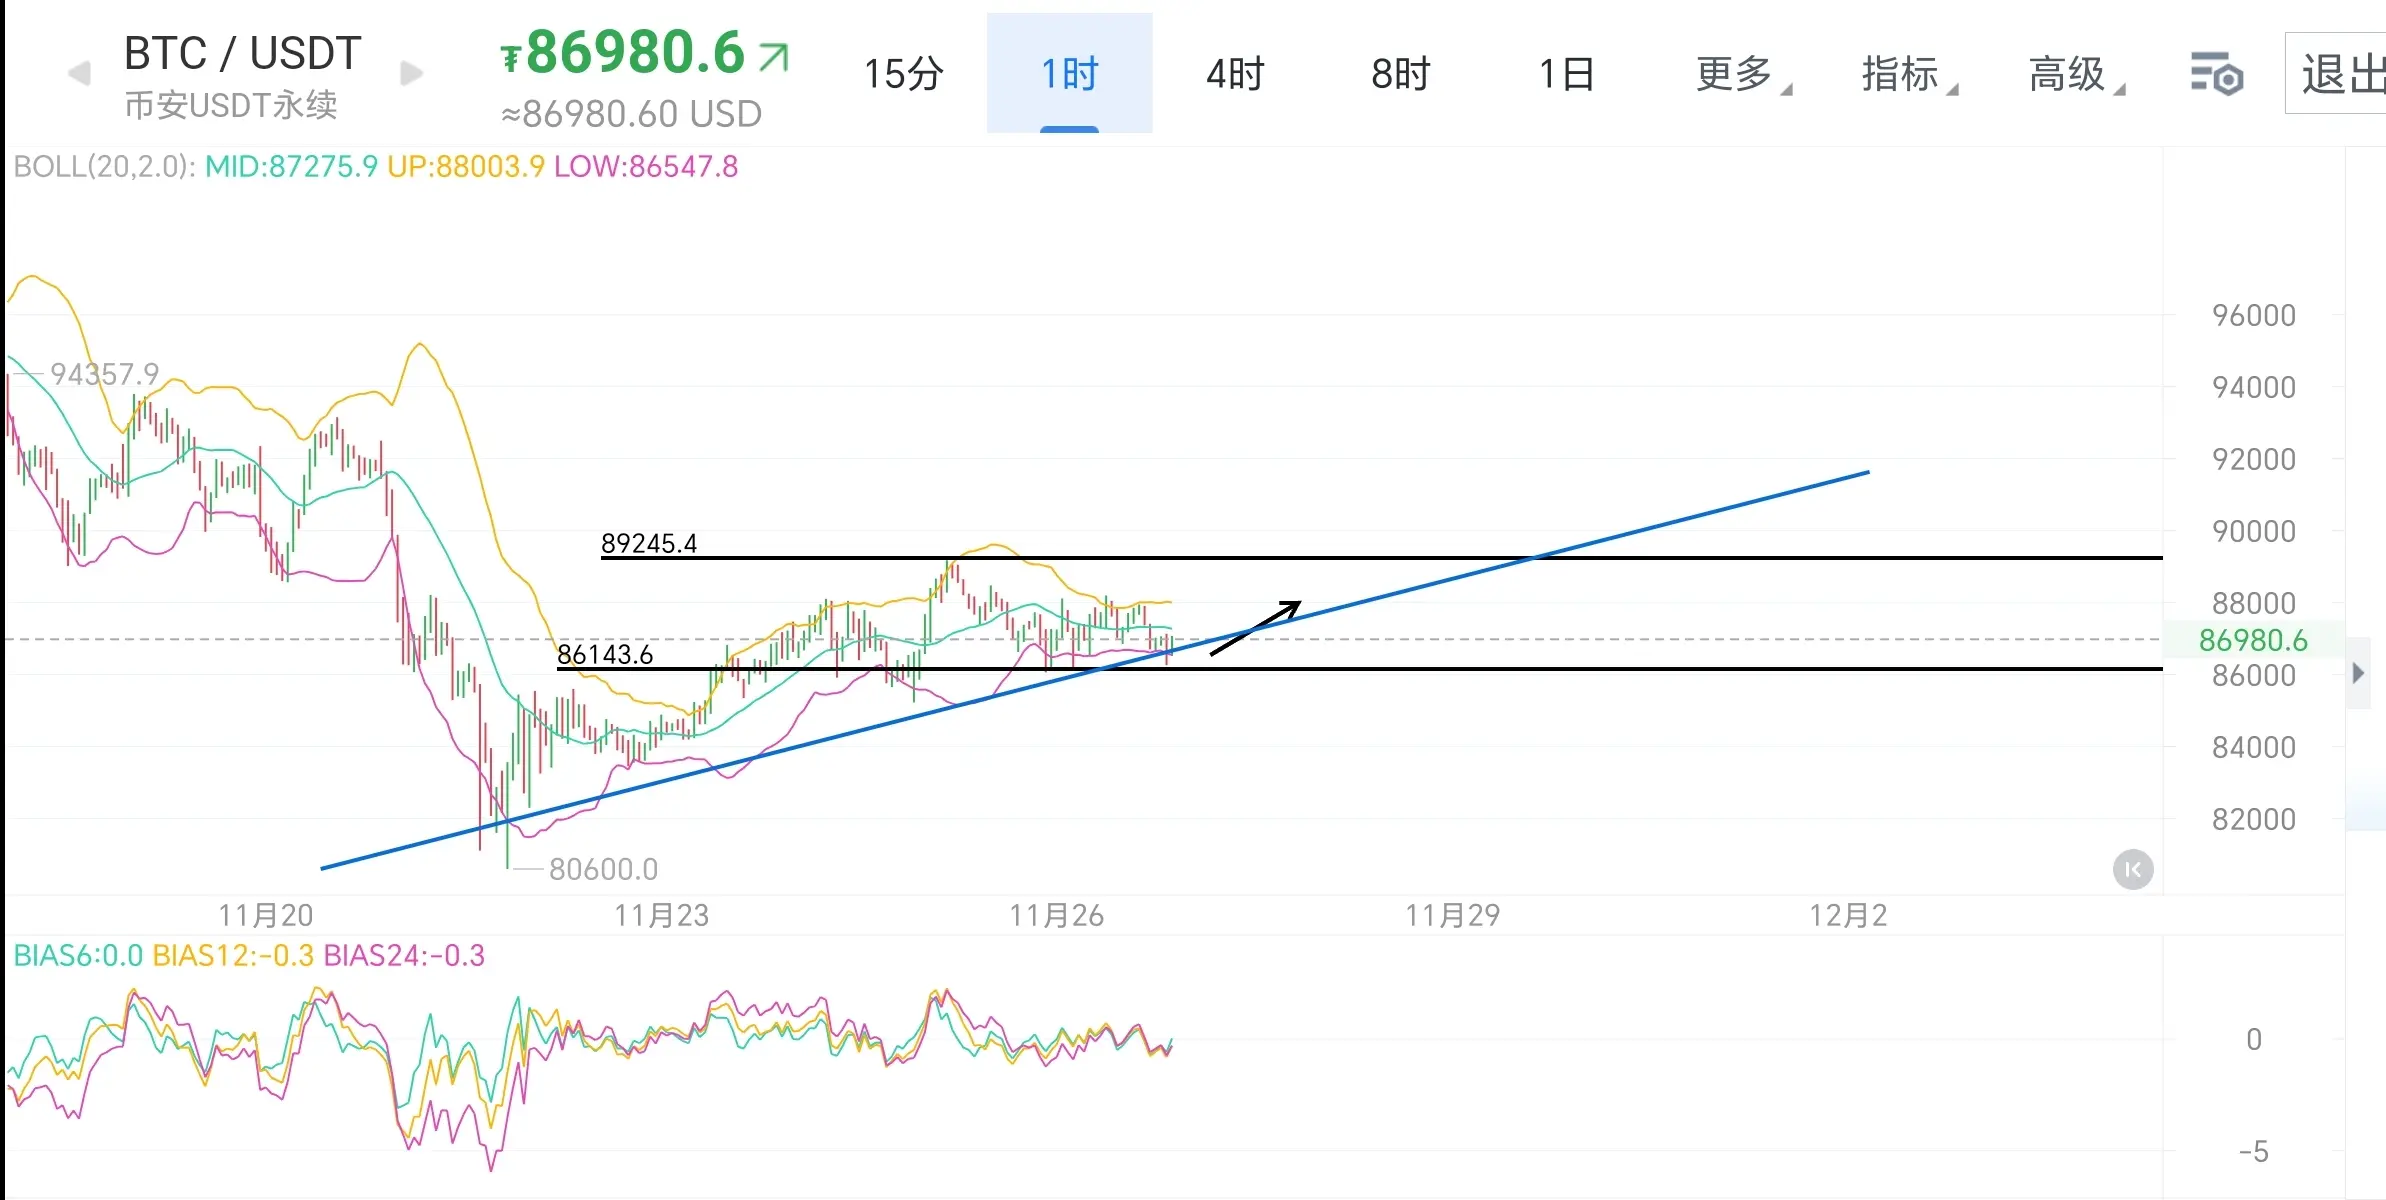
Task: Select the 1时 timeframe tab
Action: point(1069,74)
